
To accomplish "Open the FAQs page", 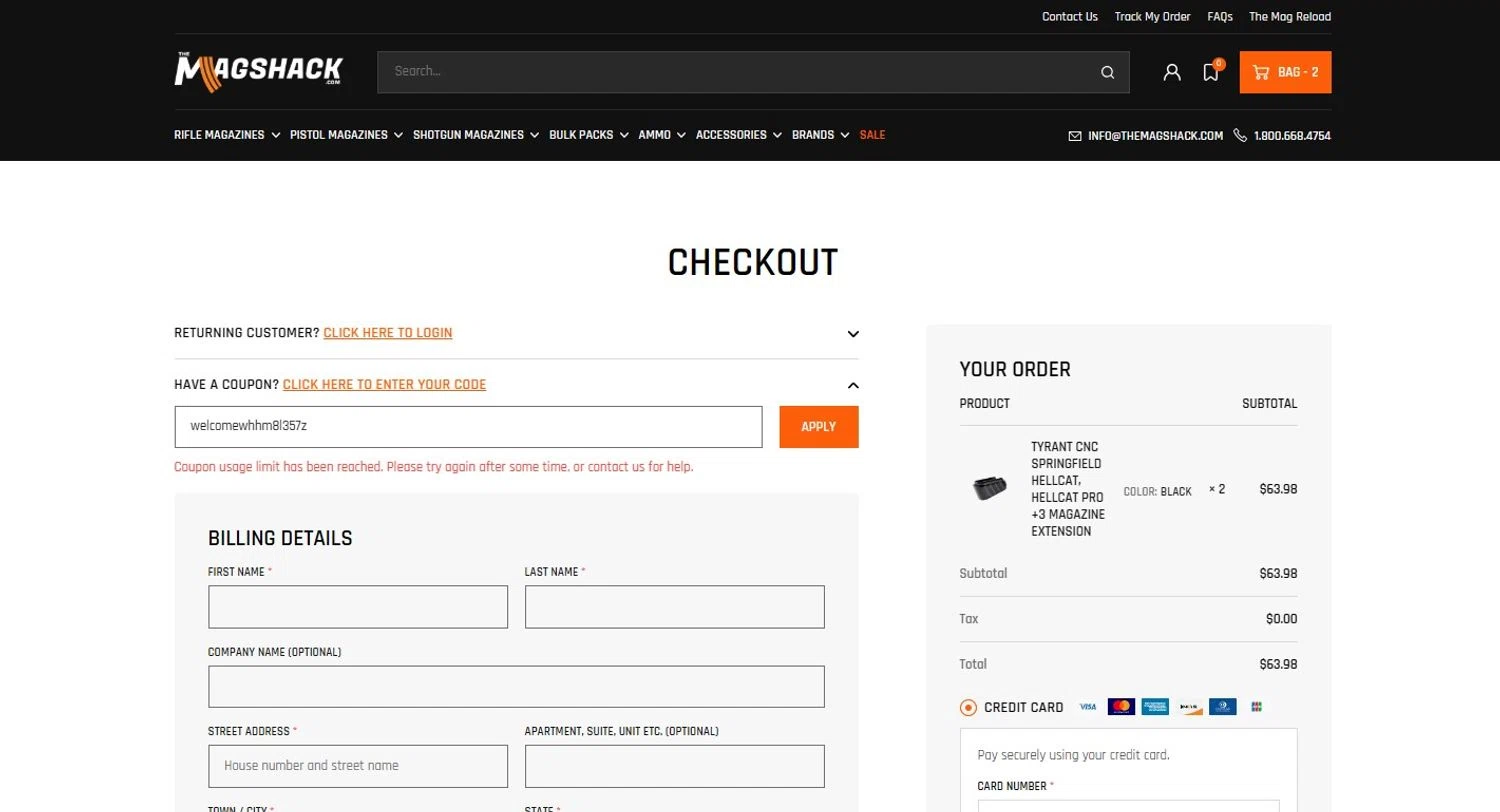I will (1220, 17).
